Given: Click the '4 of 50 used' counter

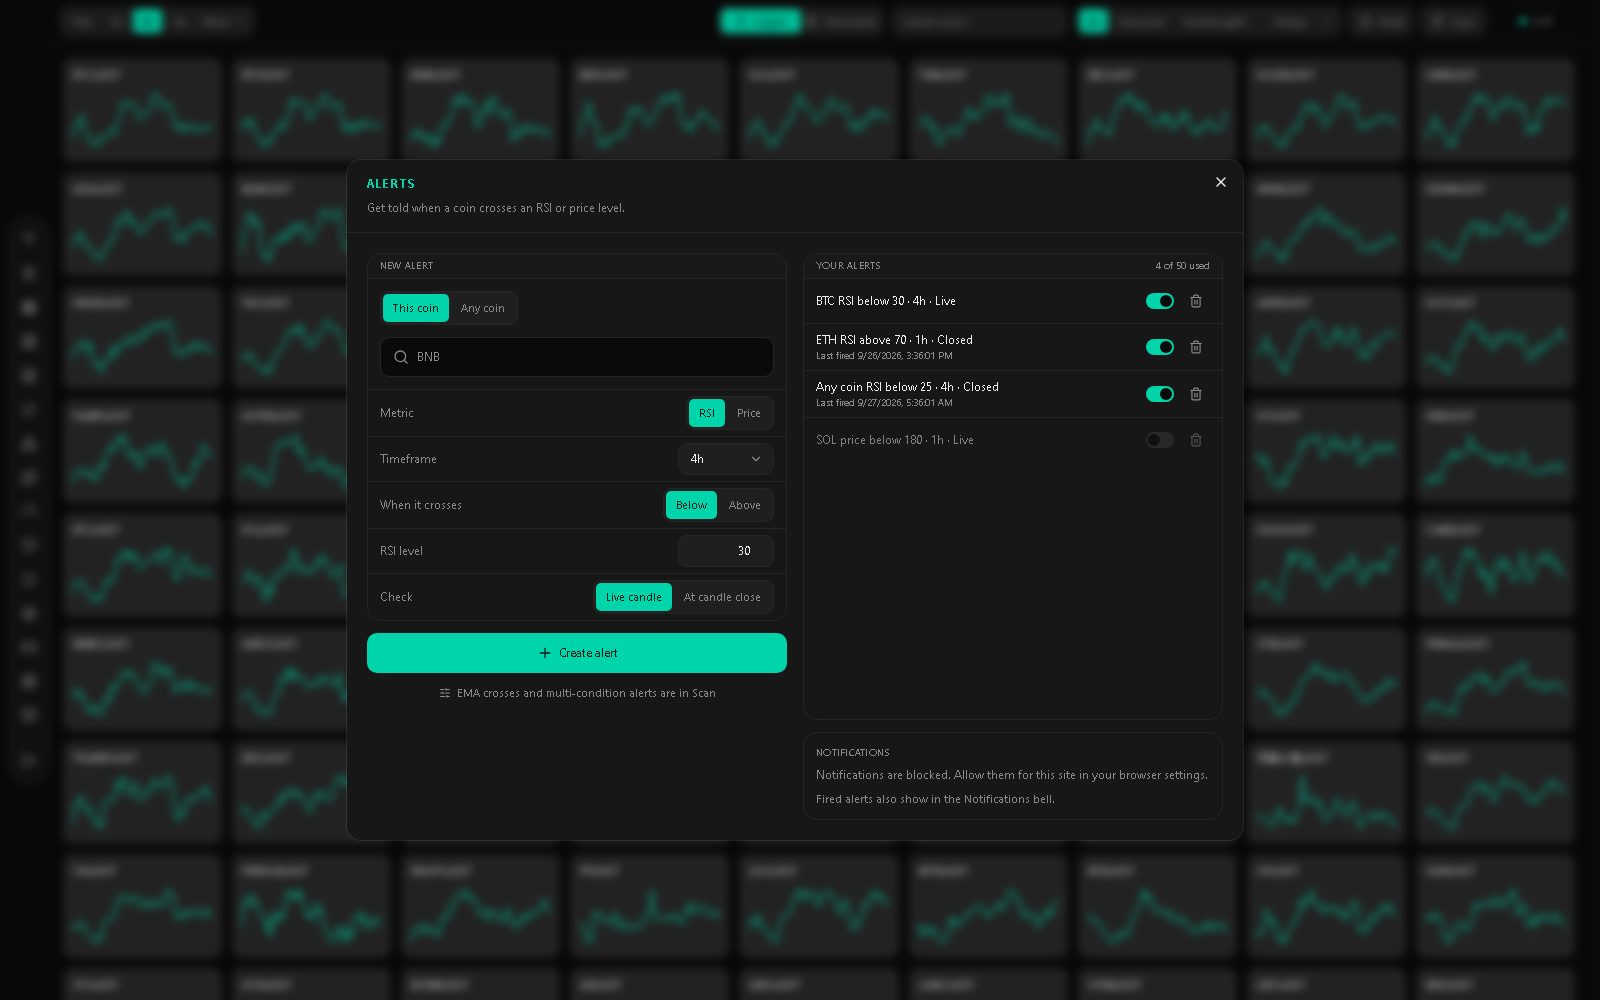Looking at the screenshot, I should (x=1182, y=266).
